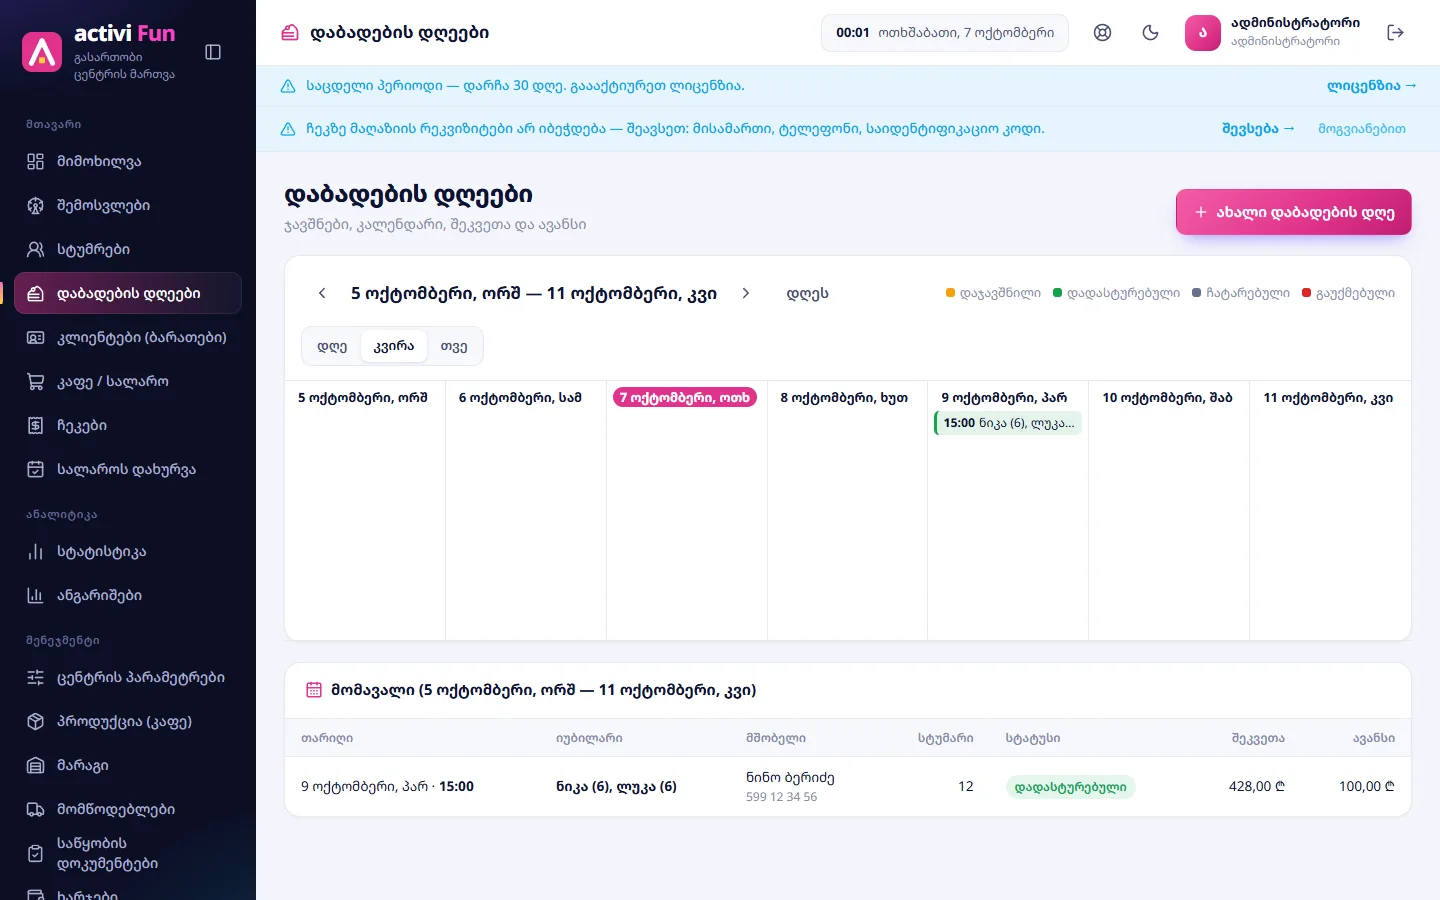Go to previous week with left chevron
The width and height of the screenshot is (1440, 900).
(322, 293)
